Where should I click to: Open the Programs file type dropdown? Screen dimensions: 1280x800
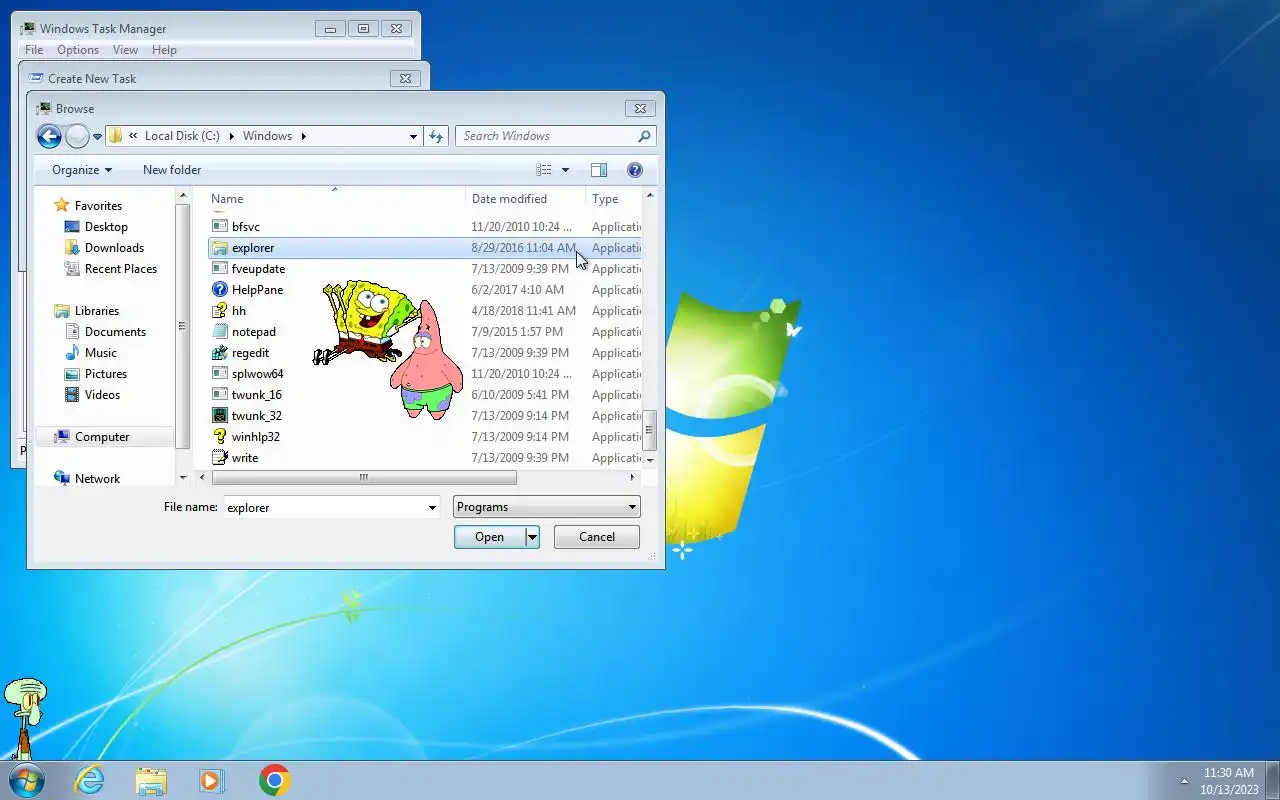pos(546,507)
